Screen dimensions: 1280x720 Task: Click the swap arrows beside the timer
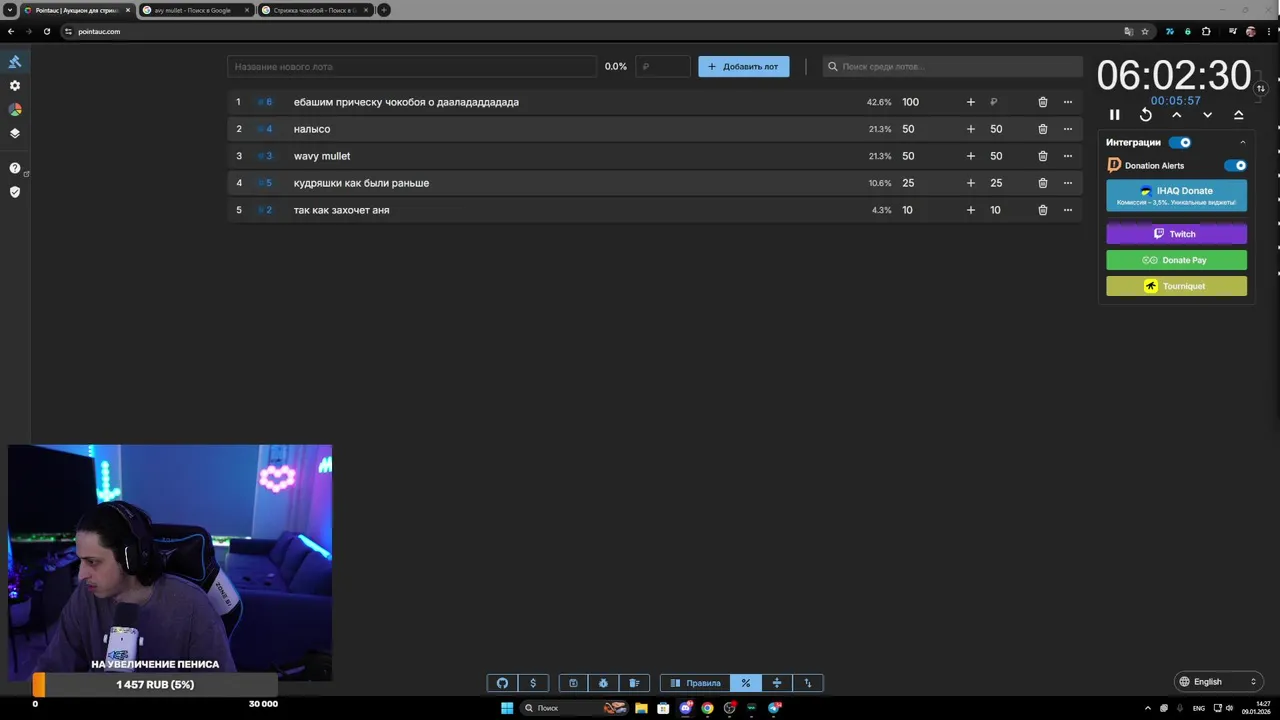[x=1261, y=88]
